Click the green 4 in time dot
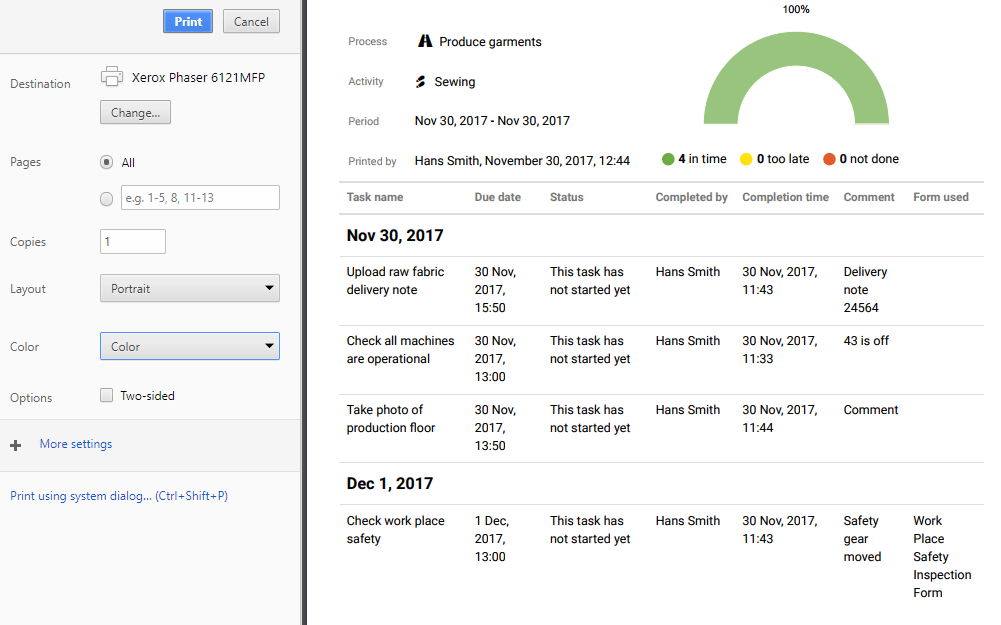 click(668, 159)
